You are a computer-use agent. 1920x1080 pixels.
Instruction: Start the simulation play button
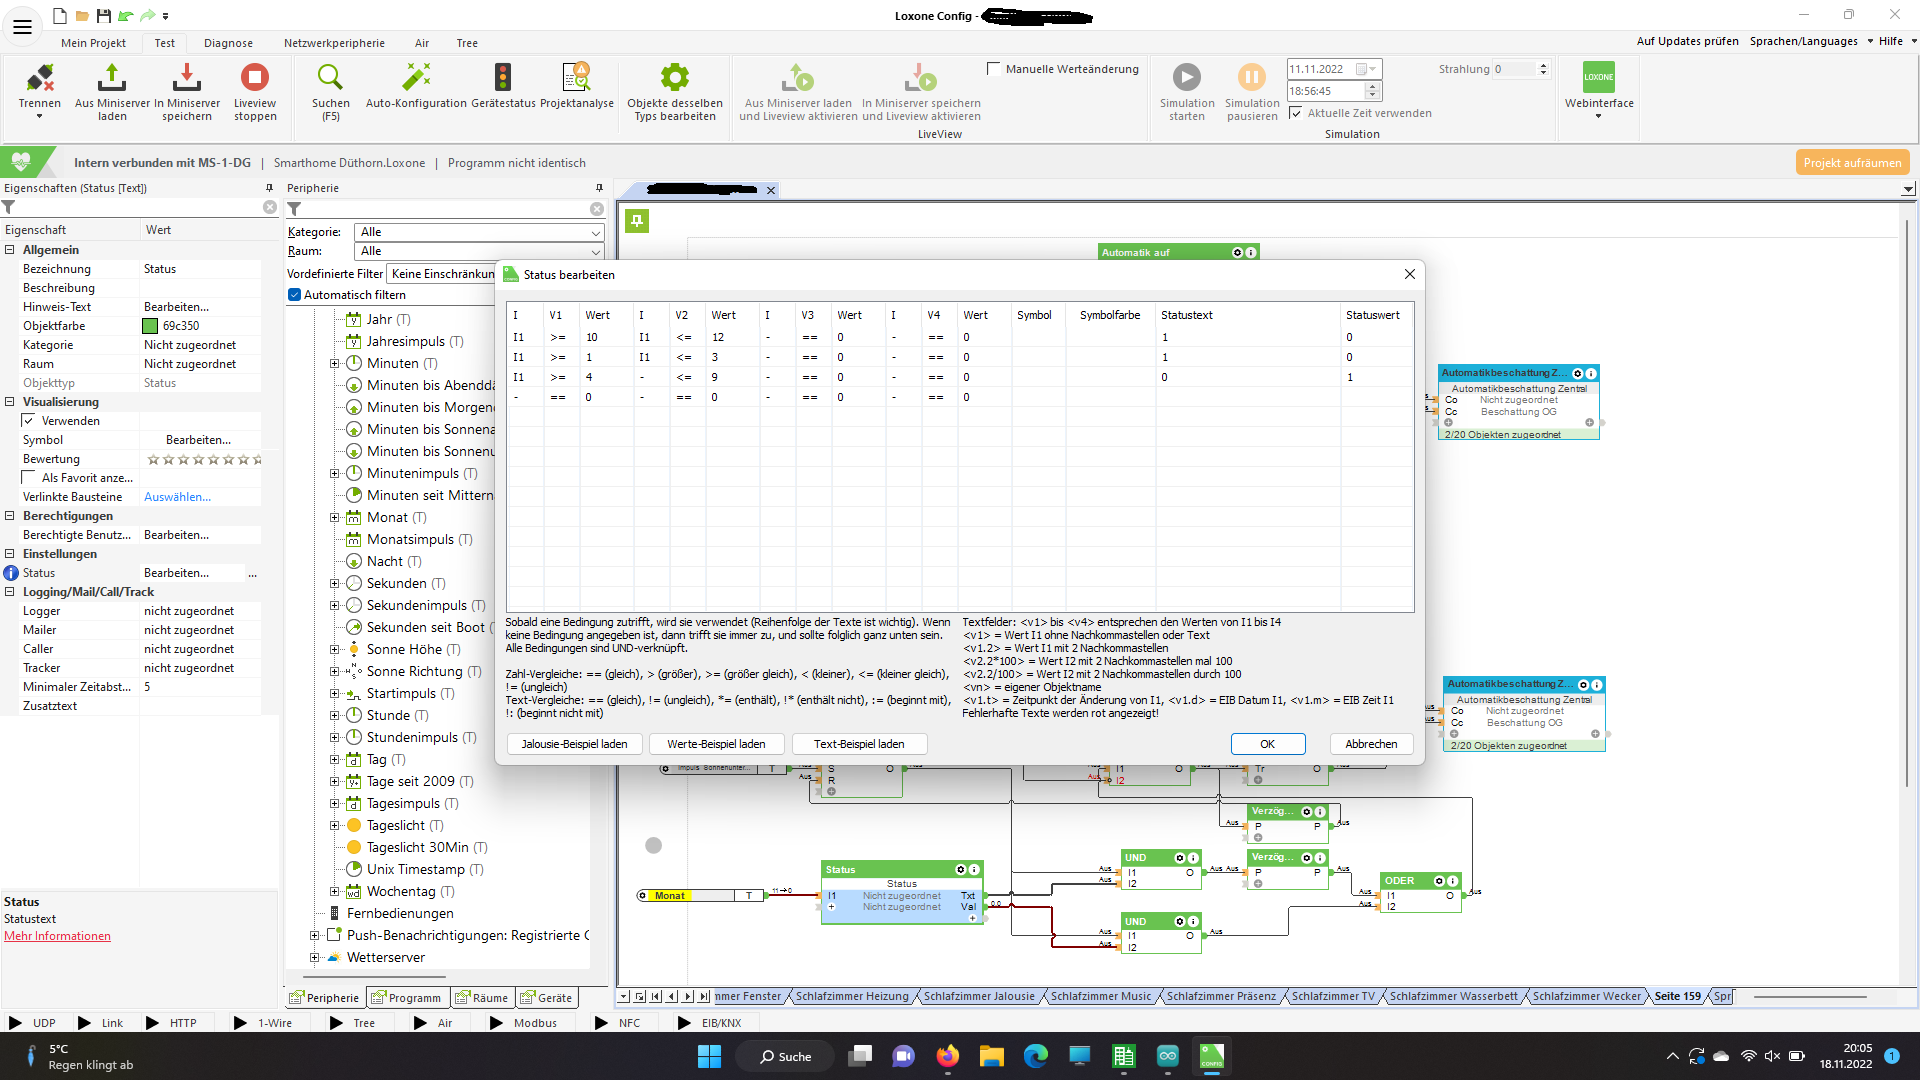[1186, 79]
